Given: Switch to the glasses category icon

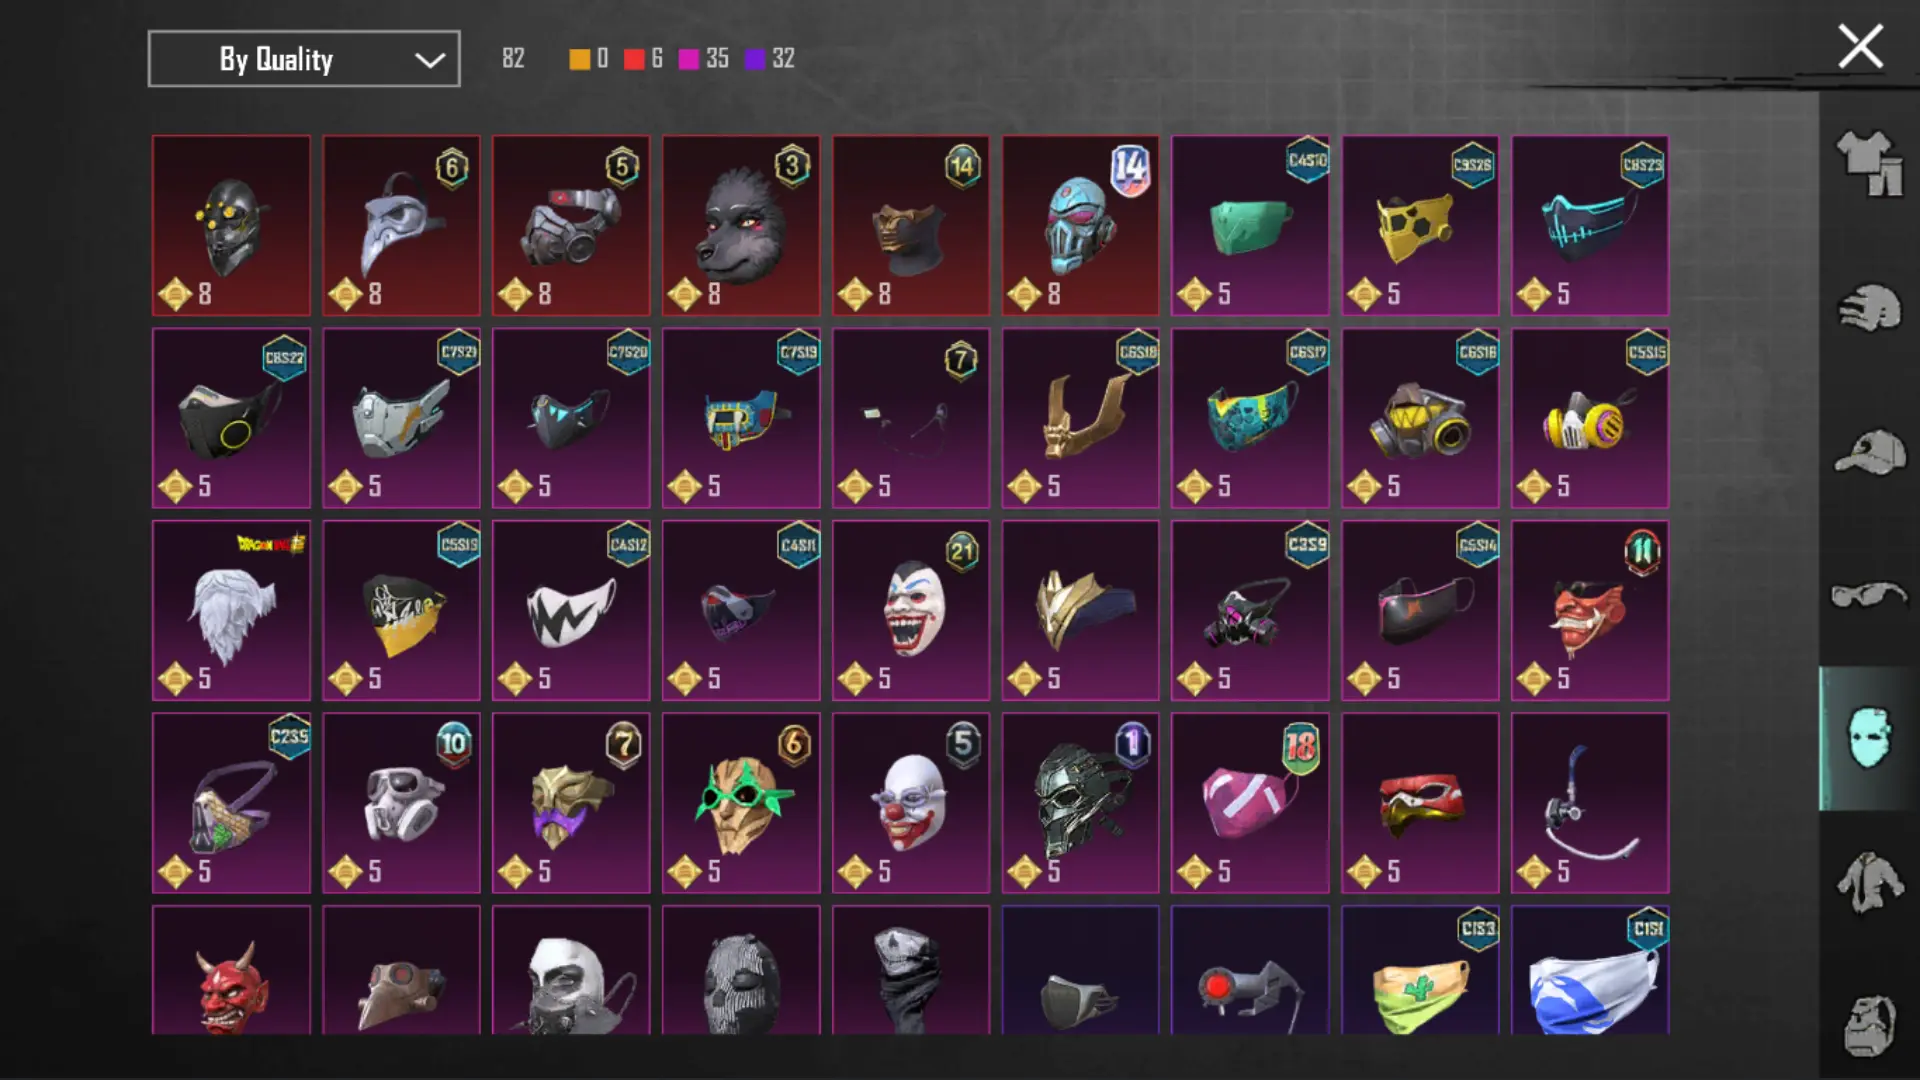Looking at the screenshot, I should click(x=1869, y=596).
